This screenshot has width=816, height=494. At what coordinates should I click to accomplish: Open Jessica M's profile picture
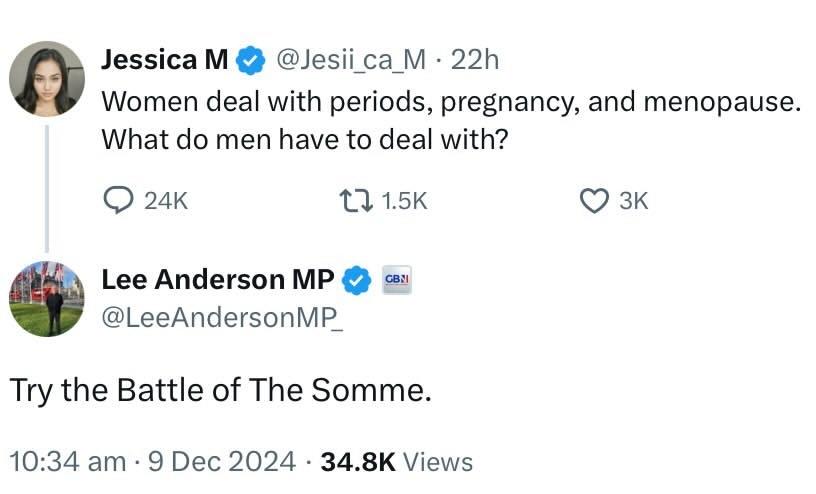coord(46,78)
